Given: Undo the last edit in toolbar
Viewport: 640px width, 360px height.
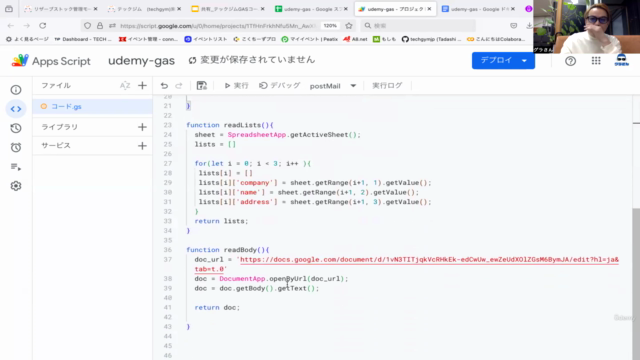Looking at the screenshot, I should point(164,86).
